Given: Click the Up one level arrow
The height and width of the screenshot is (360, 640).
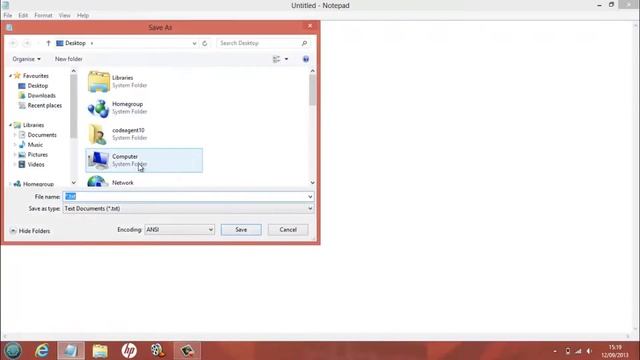Looking at the screenshot, I should [48, 43].
